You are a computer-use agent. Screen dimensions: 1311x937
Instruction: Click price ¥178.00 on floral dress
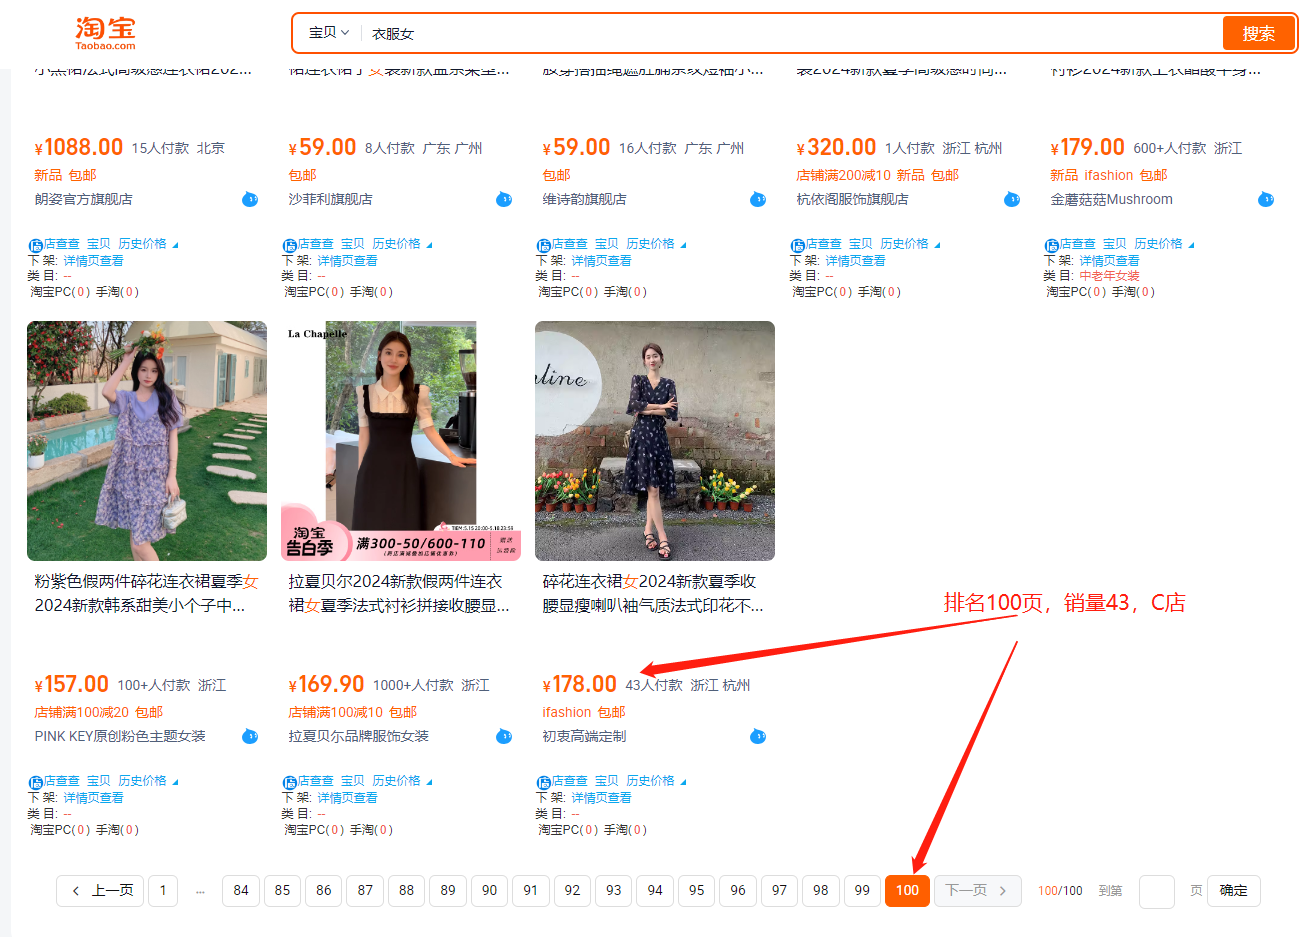579,685
